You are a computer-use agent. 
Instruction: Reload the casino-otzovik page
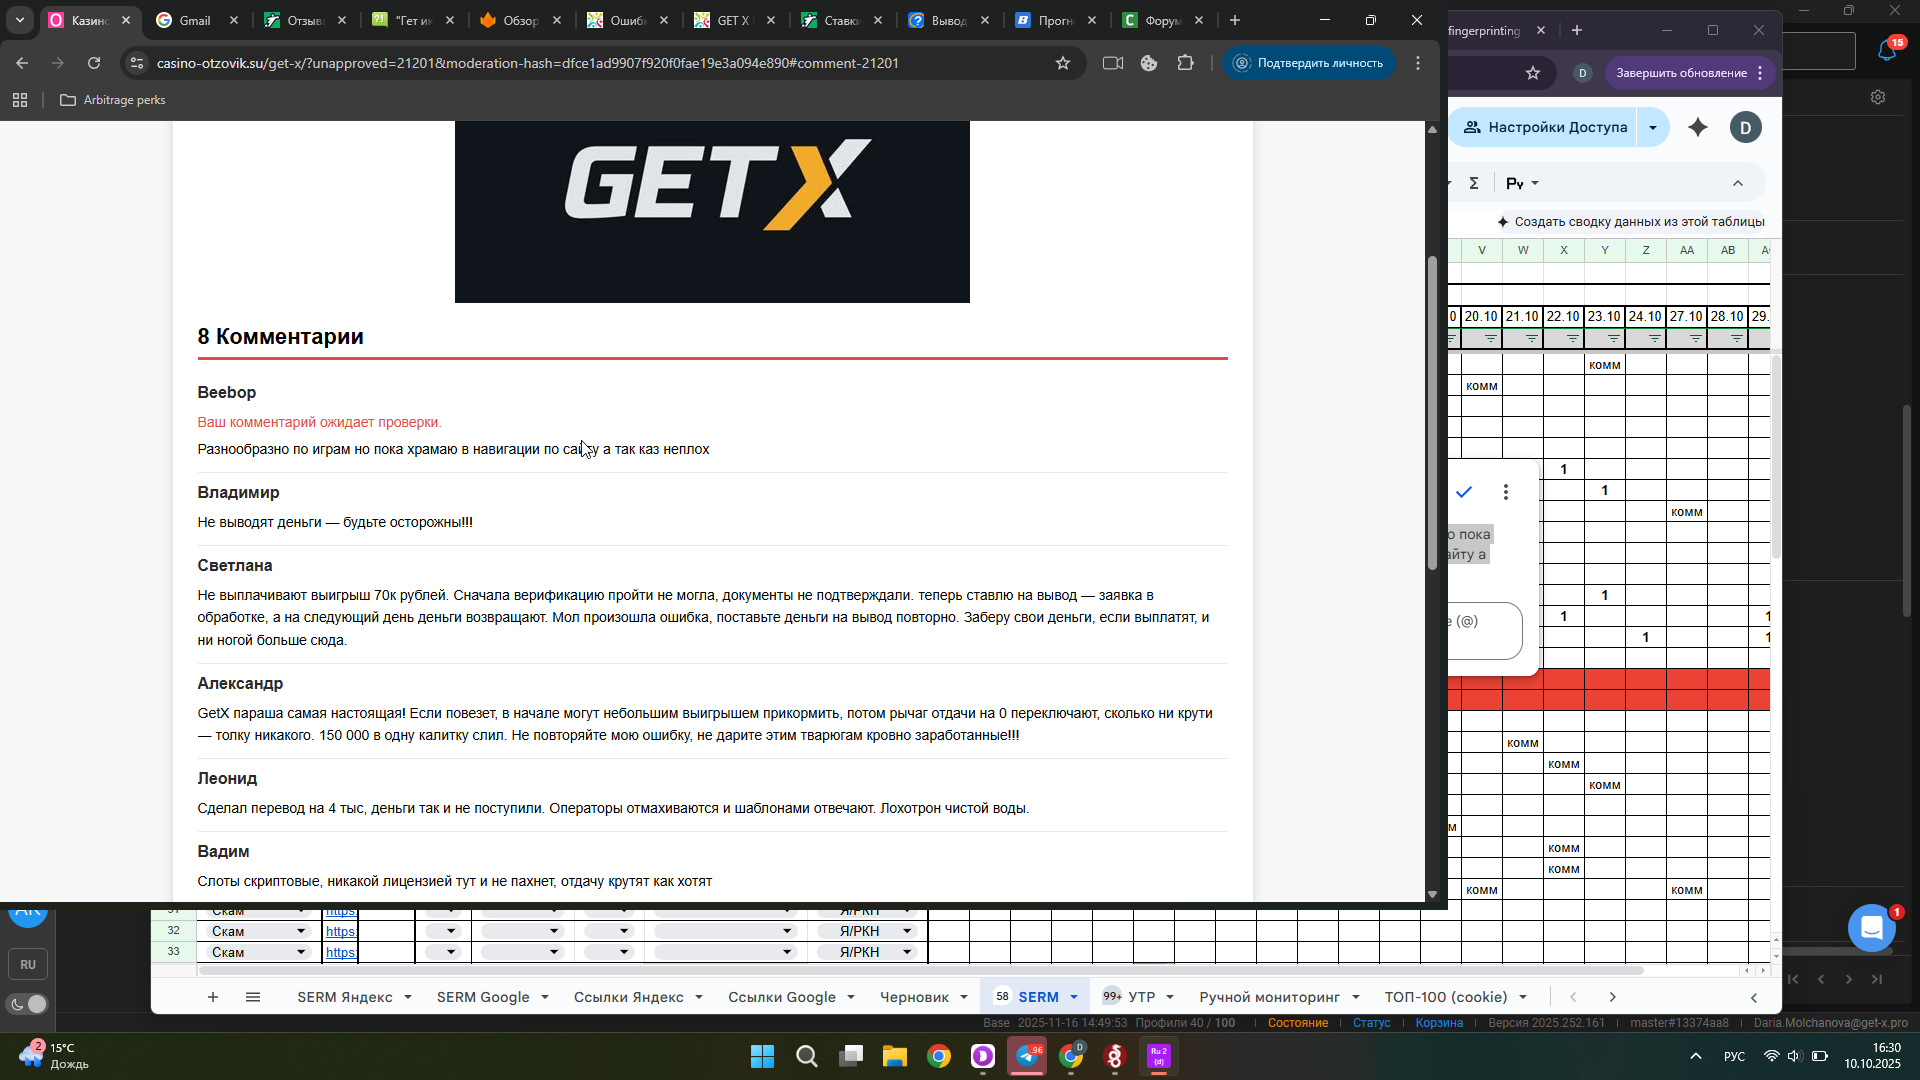(94, 63)
